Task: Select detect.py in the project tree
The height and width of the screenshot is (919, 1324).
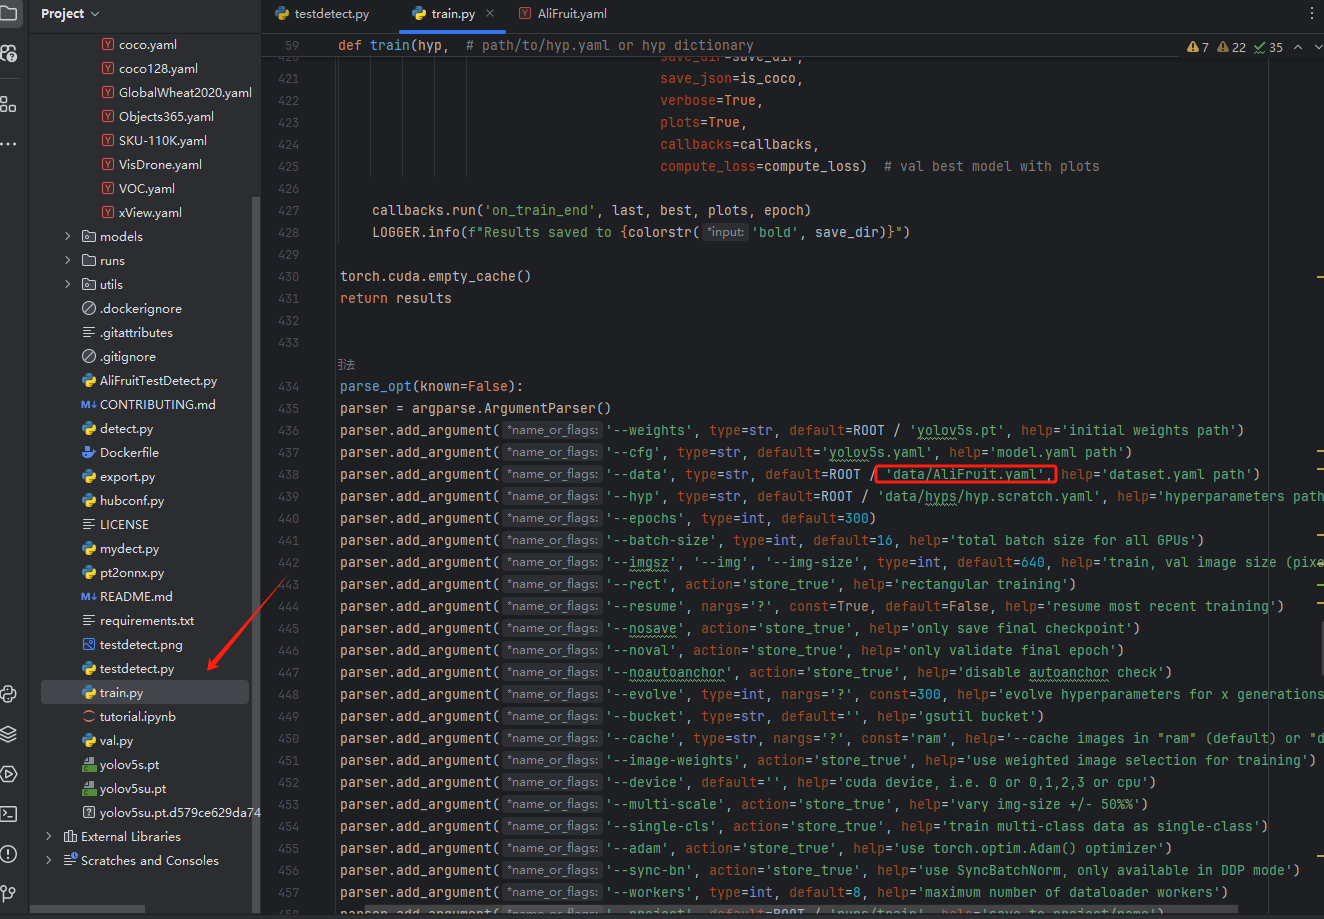Action: pyautogui.click(x=126, y=429)
